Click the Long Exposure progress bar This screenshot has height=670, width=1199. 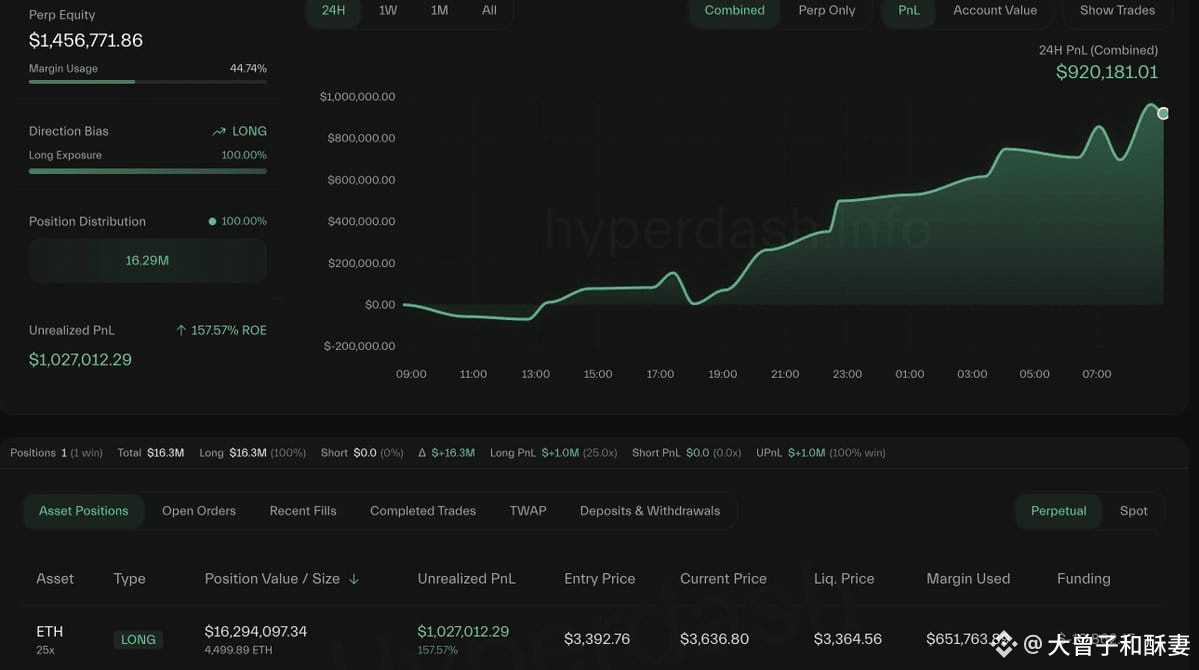point(148,171)
